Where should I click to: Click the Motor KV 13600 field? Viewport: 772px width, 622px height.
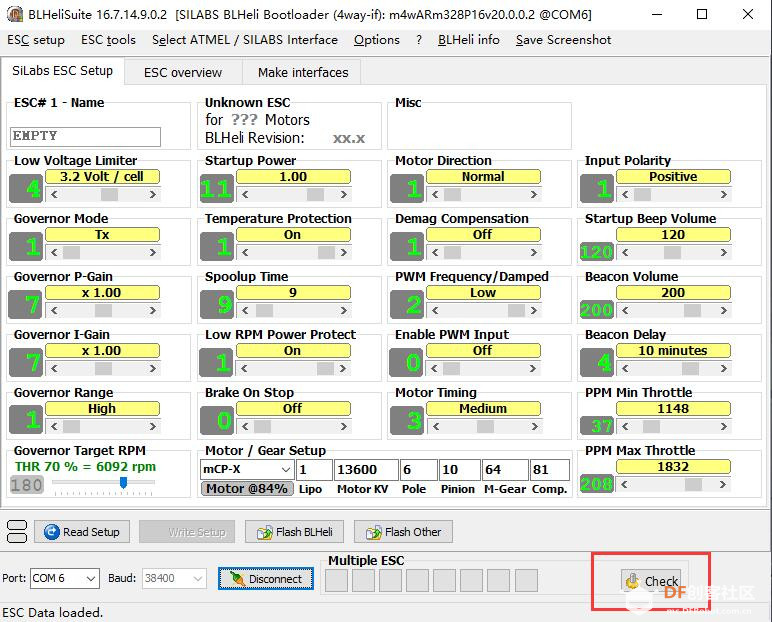click(366, 469)
